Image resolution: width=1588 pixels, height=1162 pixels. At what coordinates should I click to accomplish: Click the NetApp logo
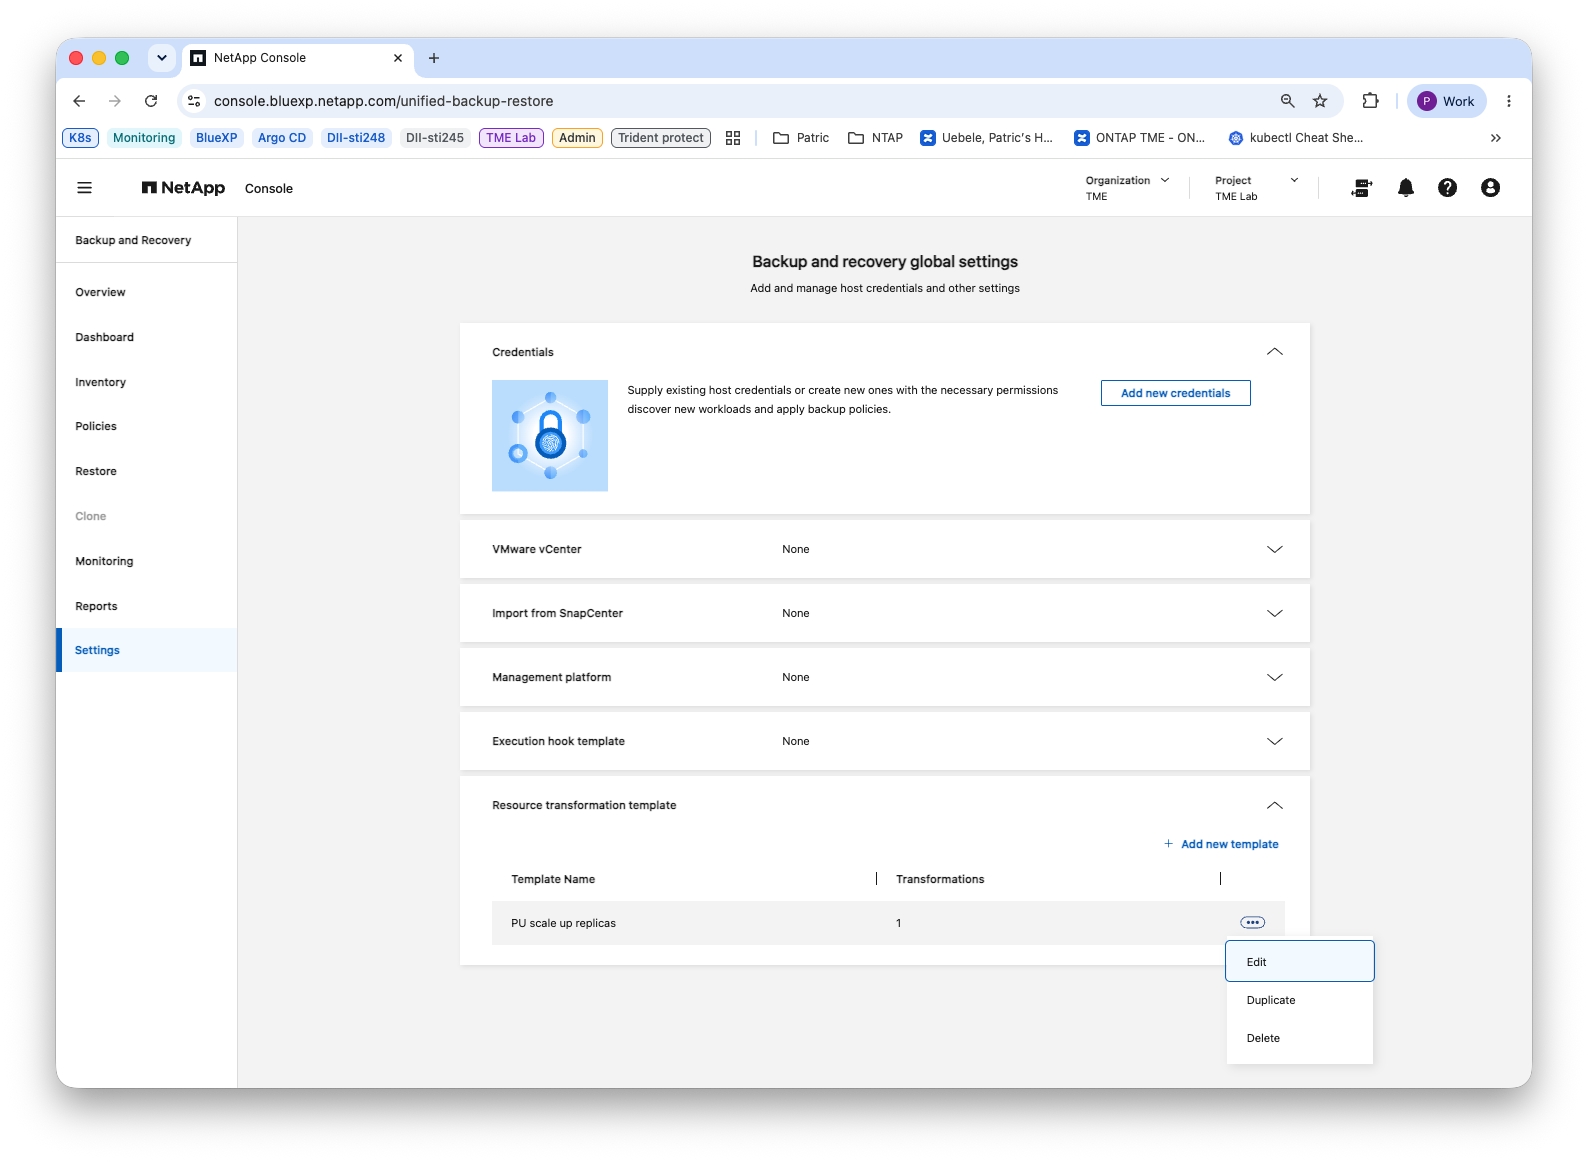pyautogui.click(x=183, y=188)
